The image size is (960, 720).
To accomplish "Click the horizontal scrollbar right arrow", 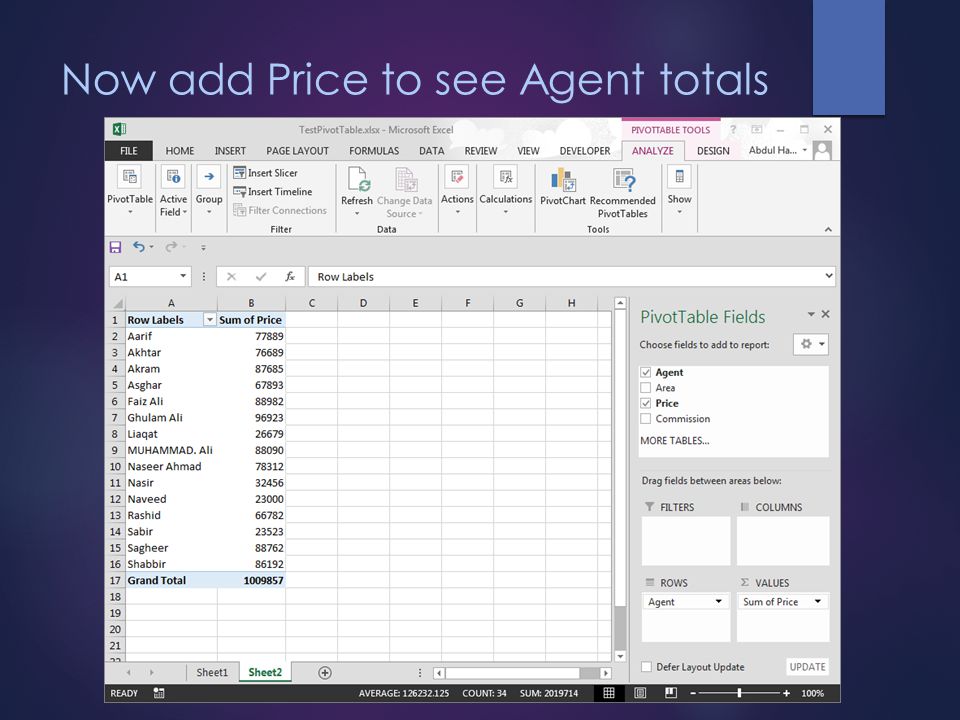I will tap(606, 673).
